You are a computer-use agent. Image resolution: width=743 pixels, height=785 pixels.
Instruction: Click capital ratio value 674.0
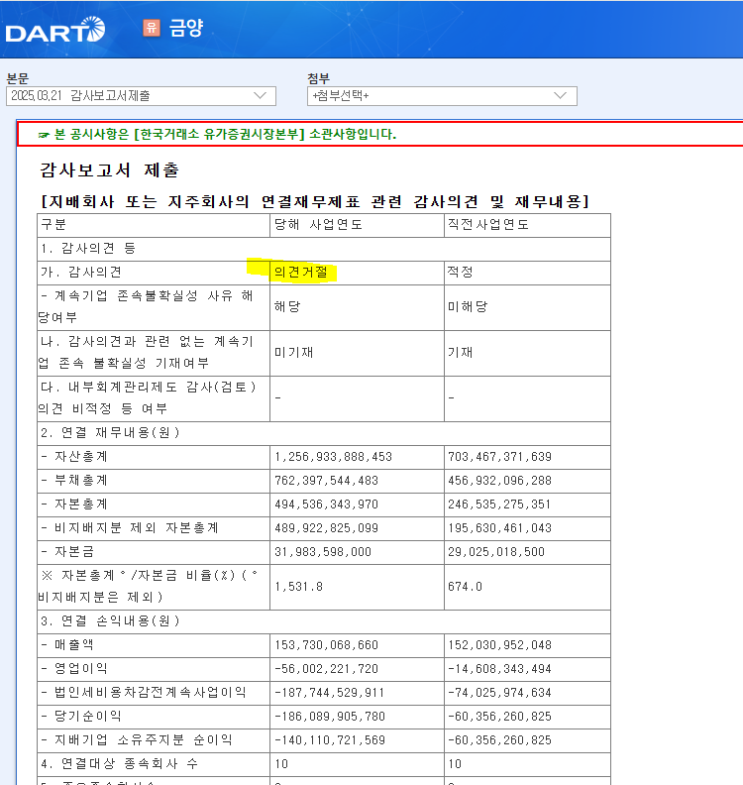(465, 586)
